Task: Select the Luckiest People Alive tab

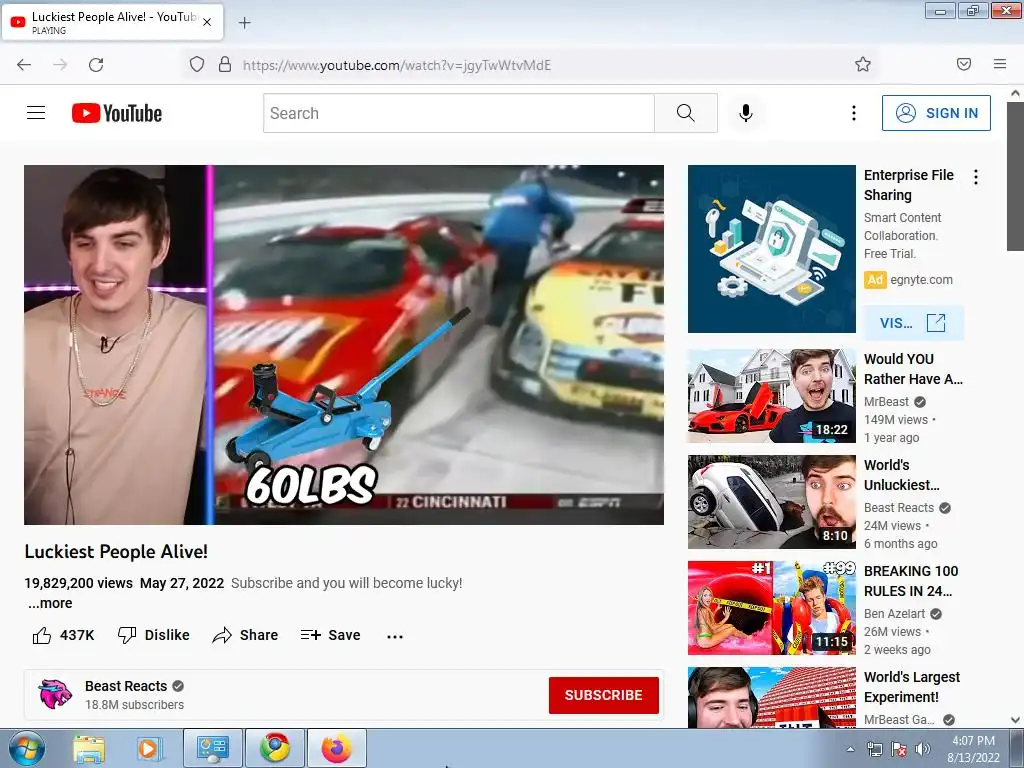Action: (x=112, y=22)
